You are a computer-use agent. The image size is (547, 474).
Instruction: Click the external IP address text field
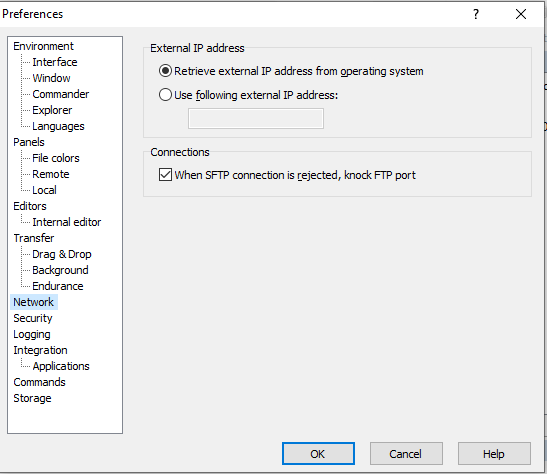(256, 119)
